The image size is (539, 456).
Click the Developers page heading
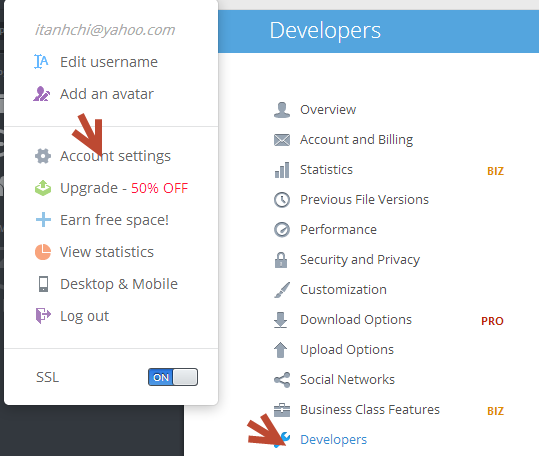pyautogui.click(x=325, y=31)
